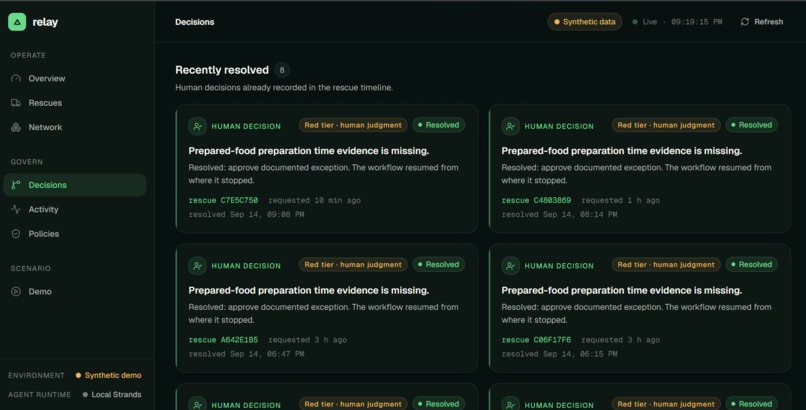
Task: Click Resolved badge on rescue C4803869 card
Action: pos(752,125)
